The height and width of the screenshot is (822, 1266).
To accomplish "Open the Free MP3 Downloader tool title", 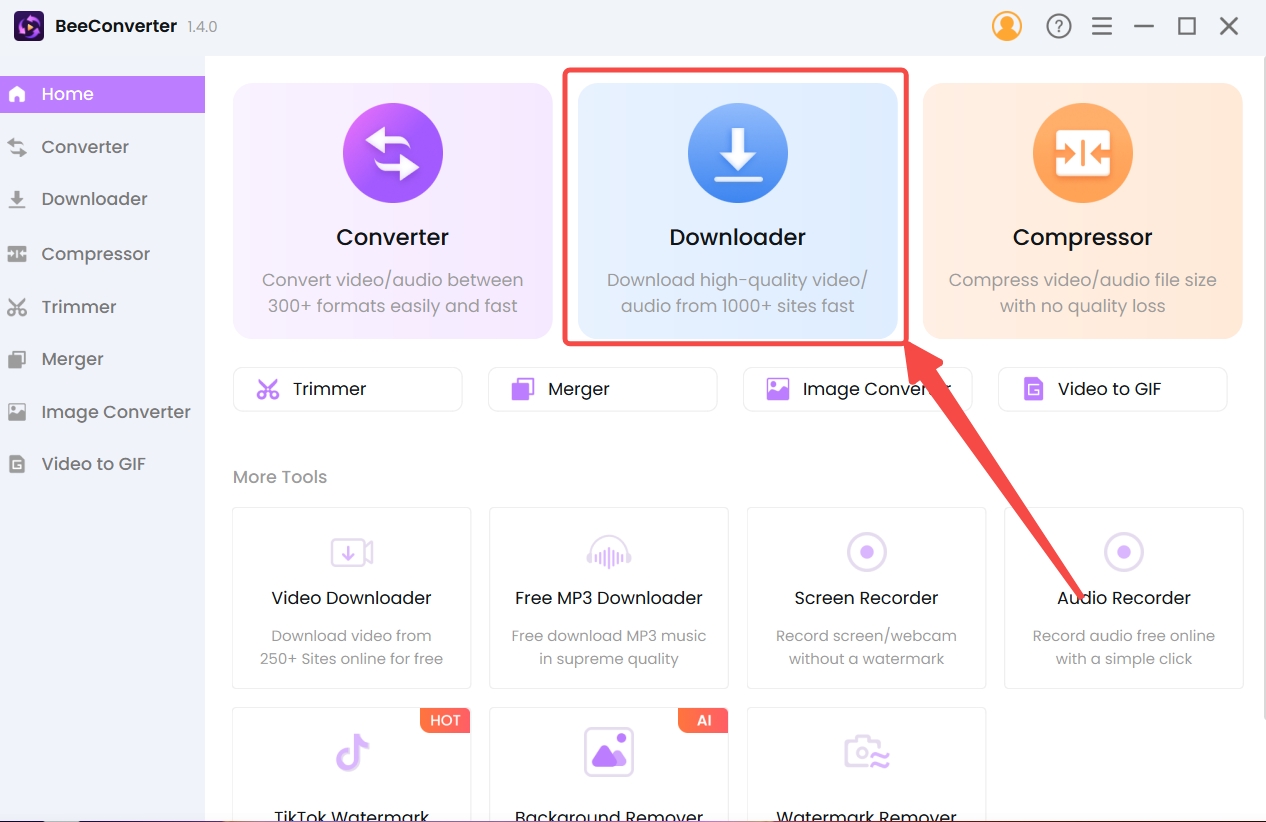I will 609,598.
